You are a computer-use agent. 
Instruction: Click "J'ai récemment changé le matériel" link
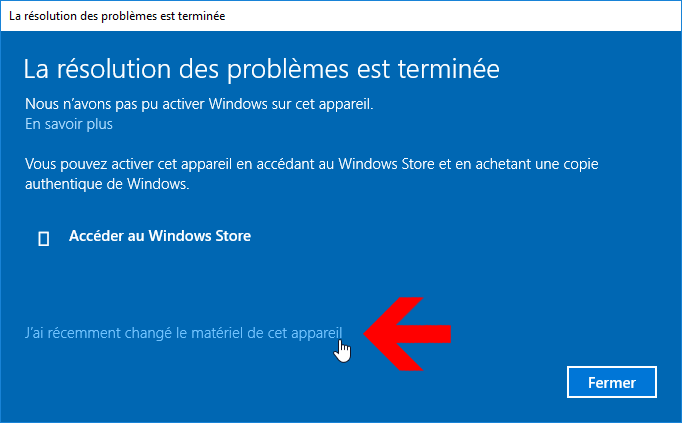click(x=184, y=333)
